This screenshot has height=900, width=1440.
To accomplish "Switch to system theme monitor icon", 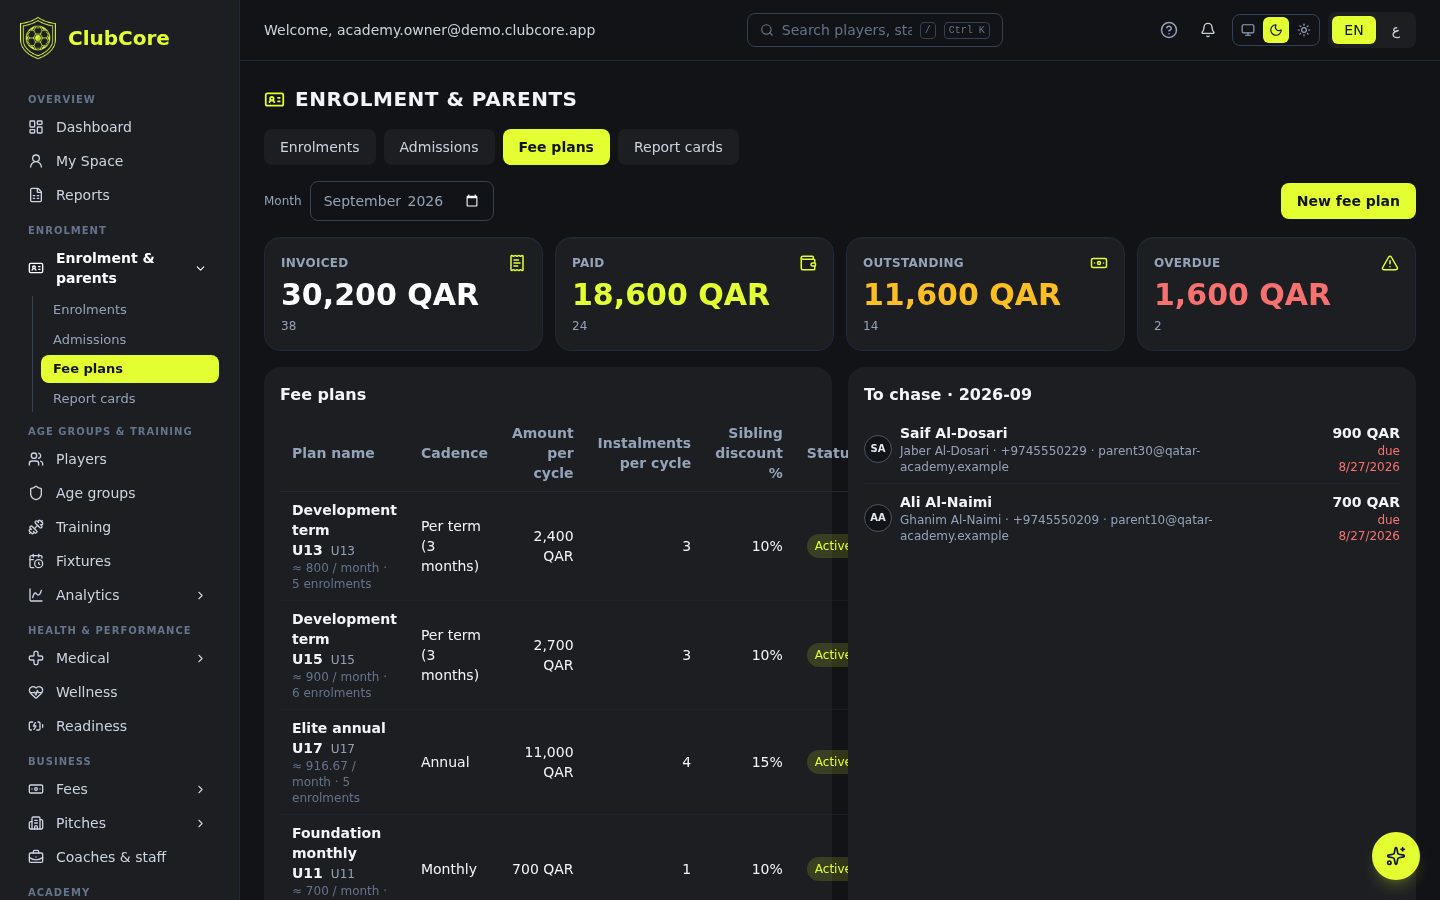I will (1248, 30).
